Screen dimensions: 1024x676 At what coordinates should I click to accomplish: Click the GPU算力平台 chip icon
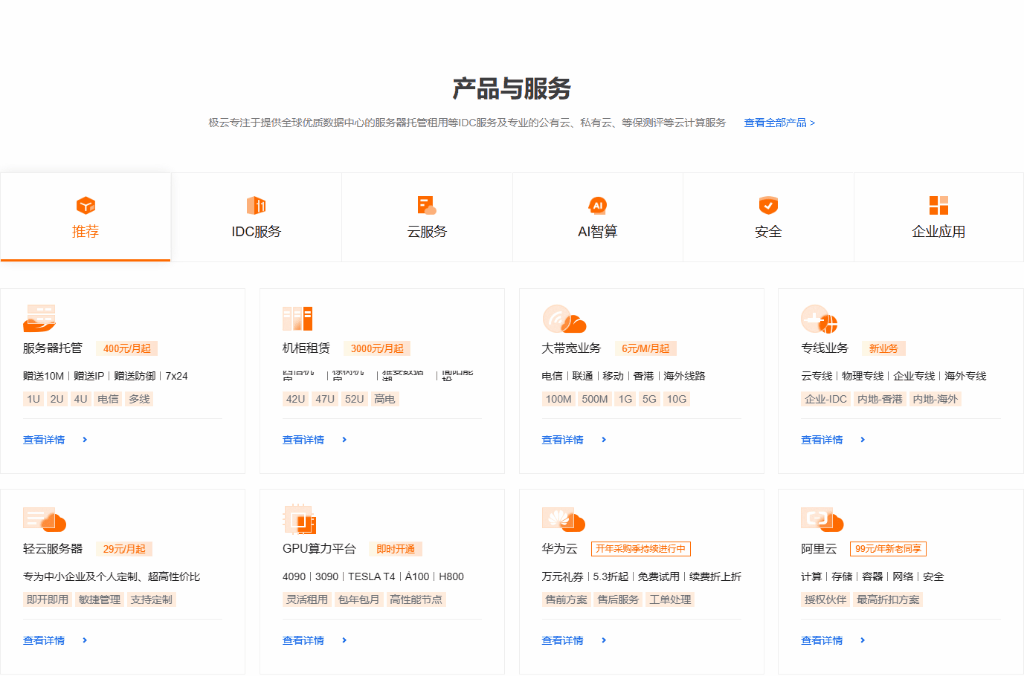point(299,519)
